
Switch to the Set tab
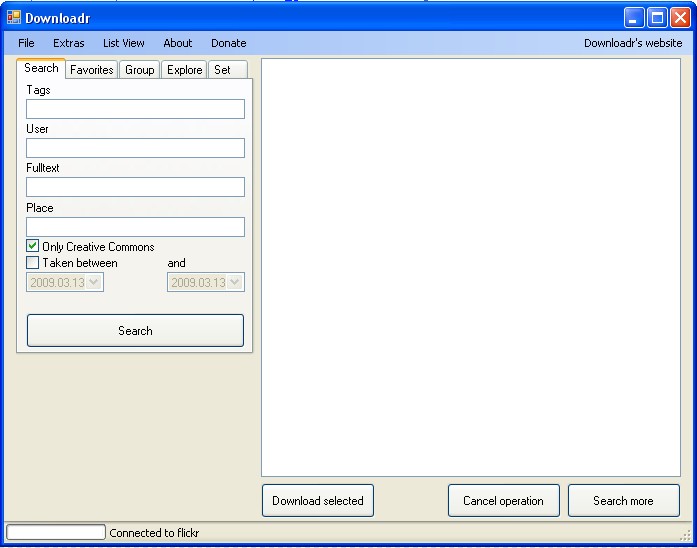coord(228,70)
